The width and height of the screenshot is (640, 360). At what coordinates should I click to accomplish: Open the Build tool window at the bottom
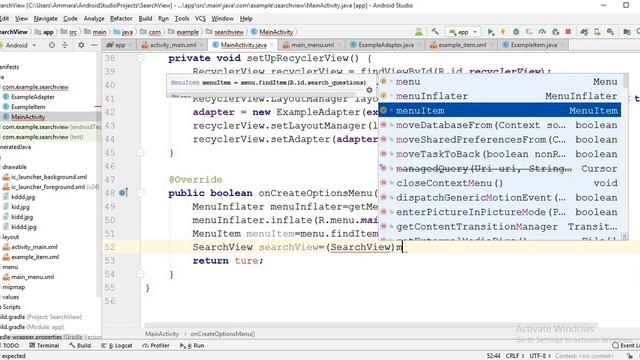tap(80, 346)
